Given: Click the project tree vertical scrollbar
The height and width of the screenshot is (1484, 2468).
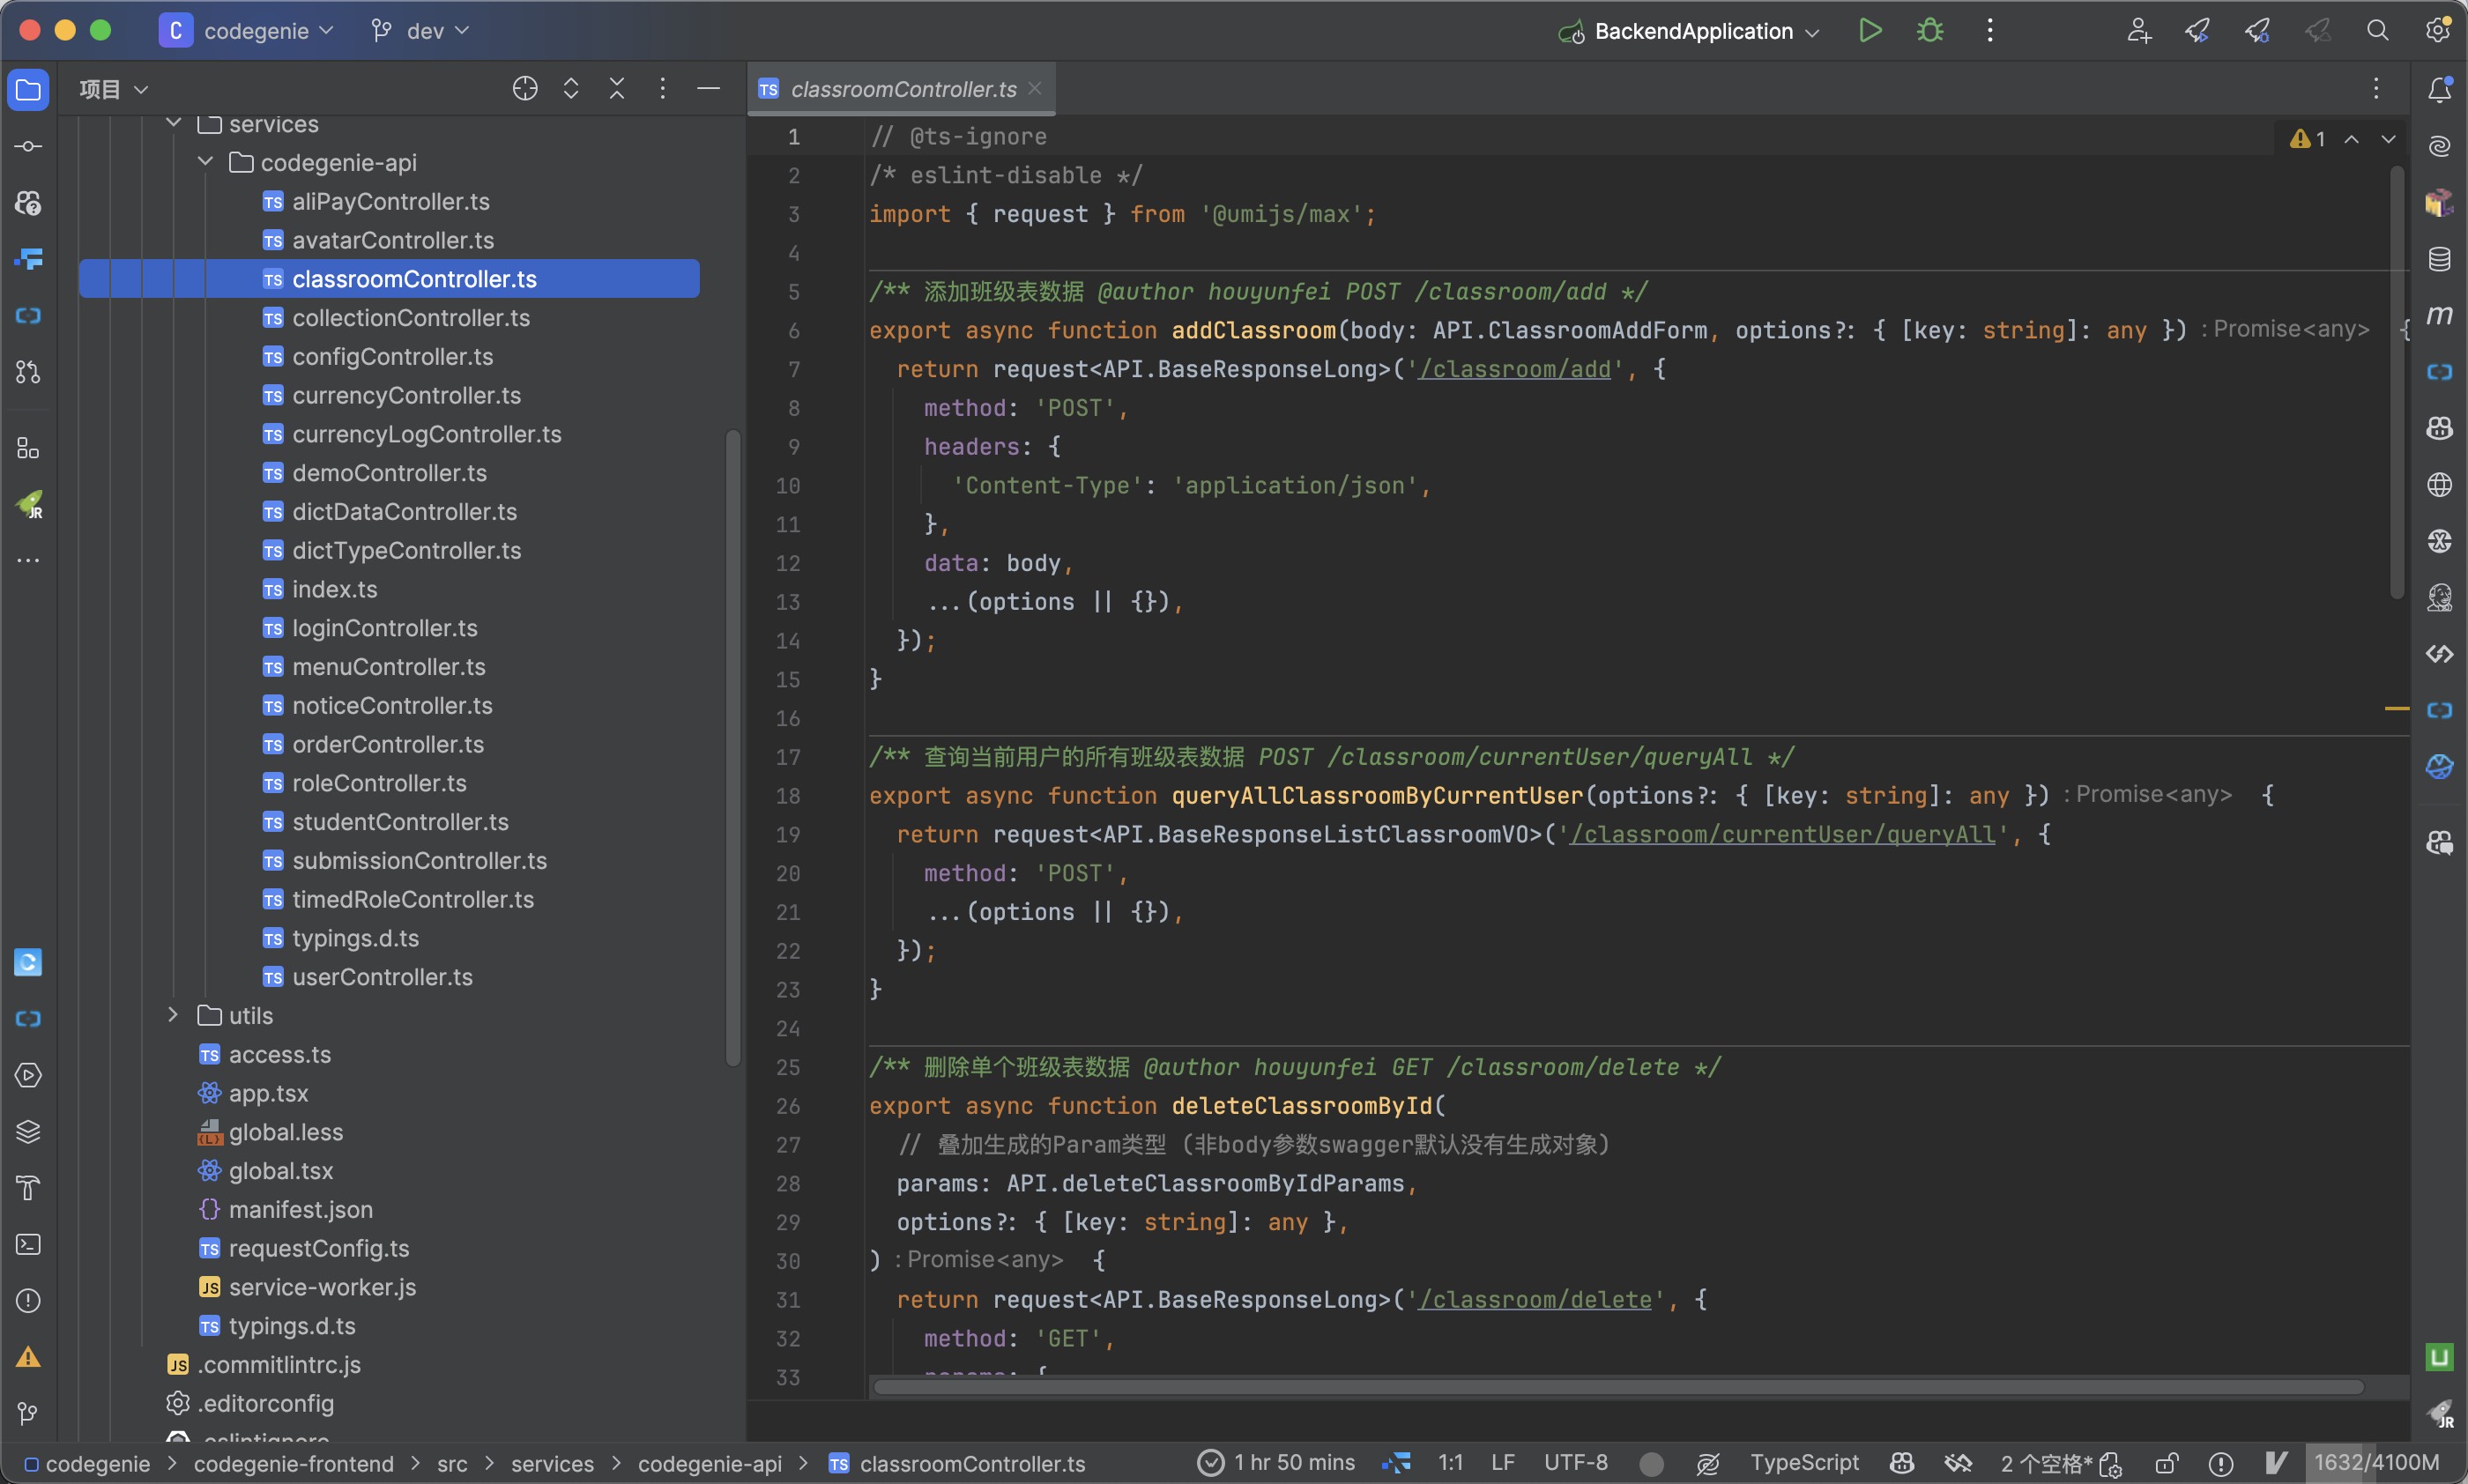Looking at the screenshot, I should tap(733, 748).
